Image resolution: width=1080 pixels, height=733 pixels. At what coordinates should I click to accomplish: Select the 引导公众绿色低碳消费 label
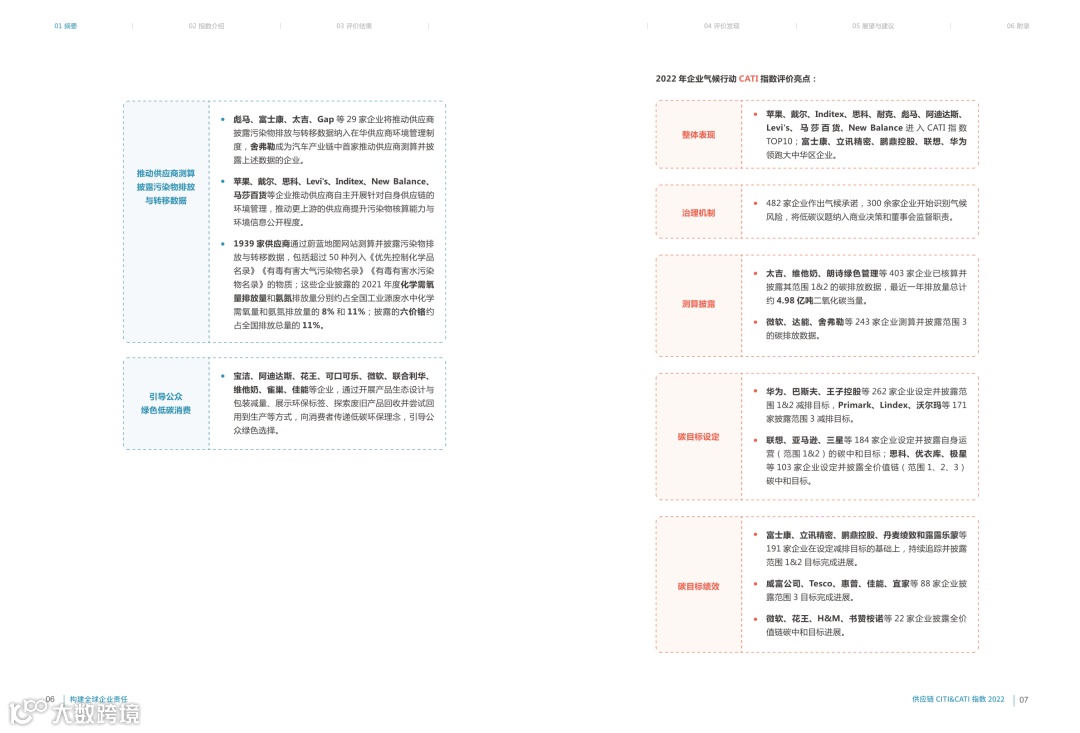point(165,403)
